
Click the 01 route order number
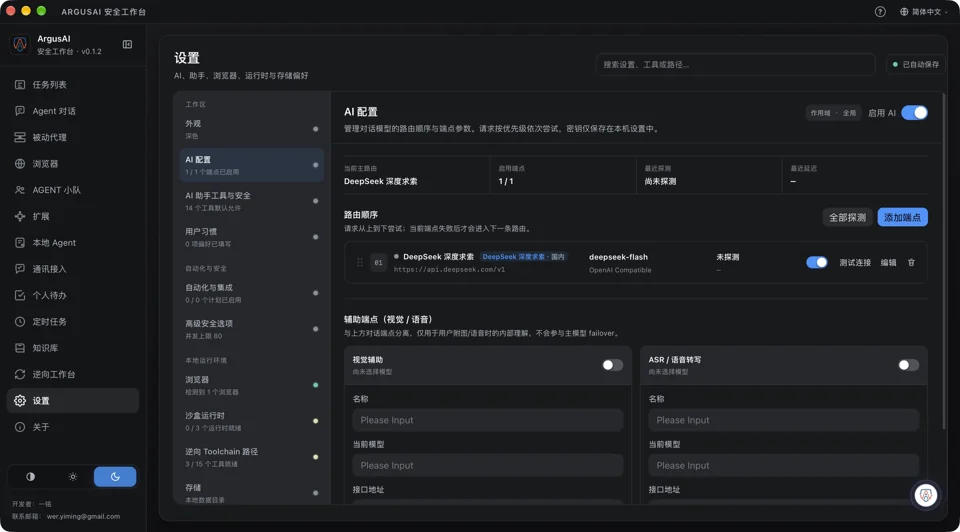pos(378,263)
